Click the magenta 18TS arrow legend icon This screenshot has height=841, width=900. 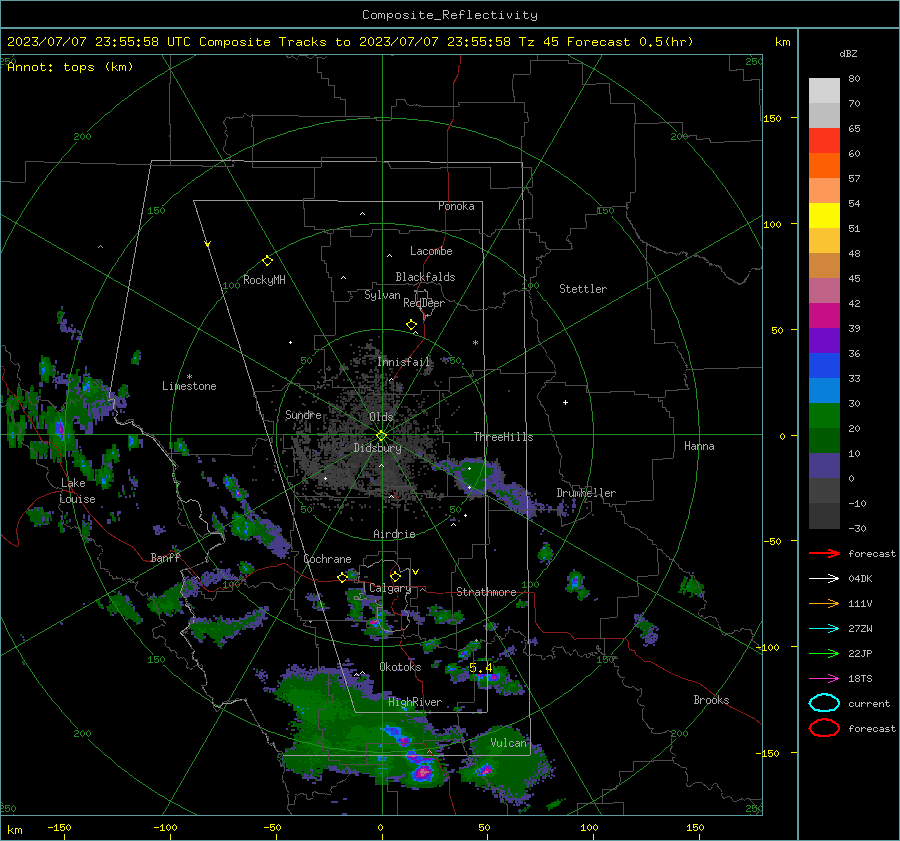pos(824,679)
